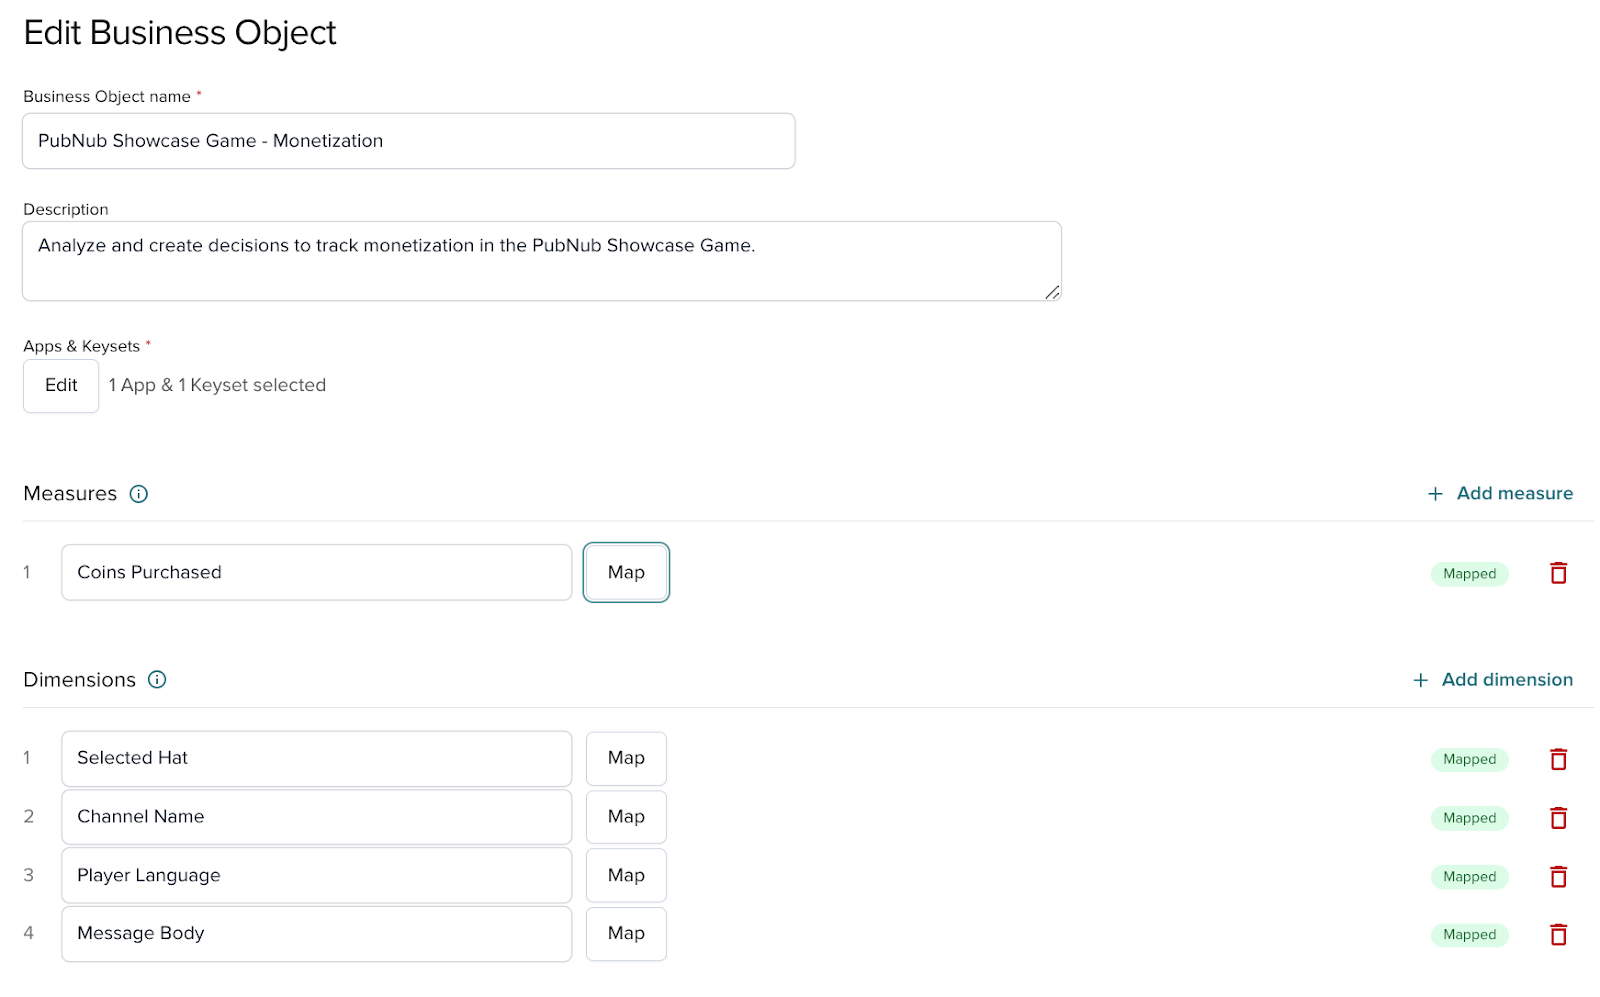Delete the Message Body dimension
1600x997 pixels.
tap(1557, 935)
